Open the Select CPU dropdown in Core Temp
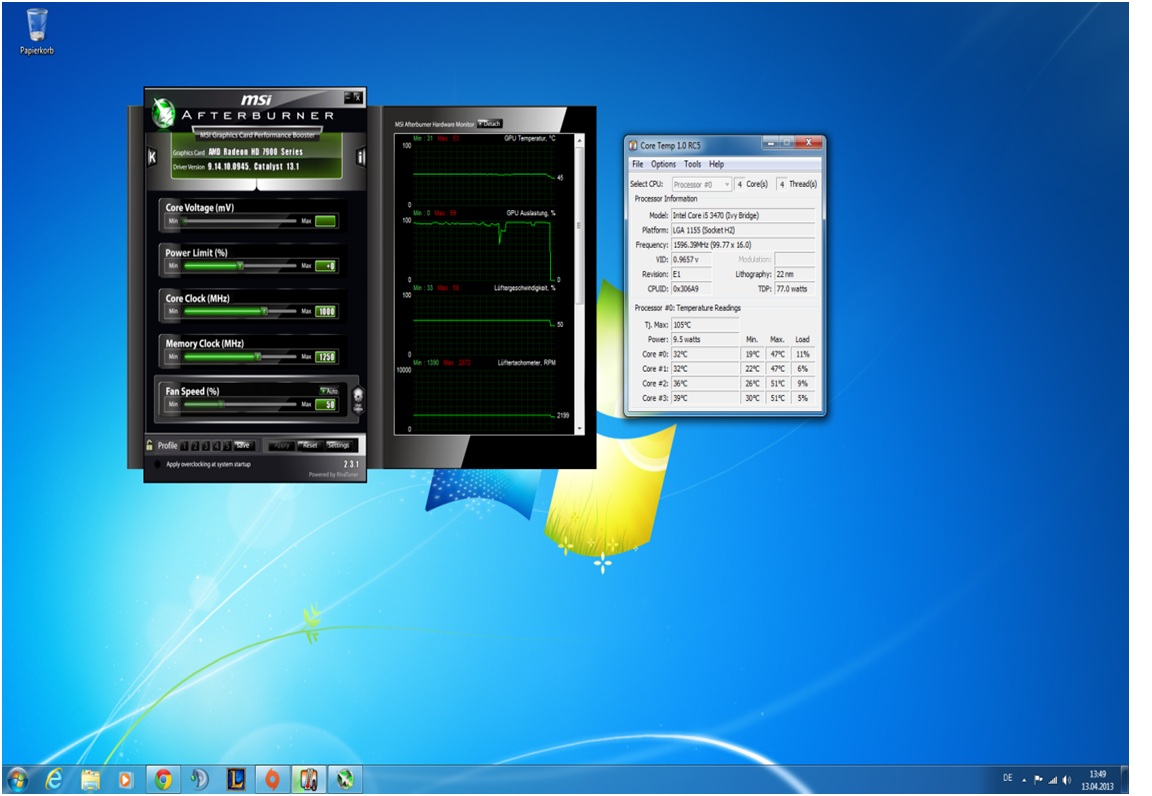Image resolution: width=1152 pixels, height=796 pixels. [702, 184]
